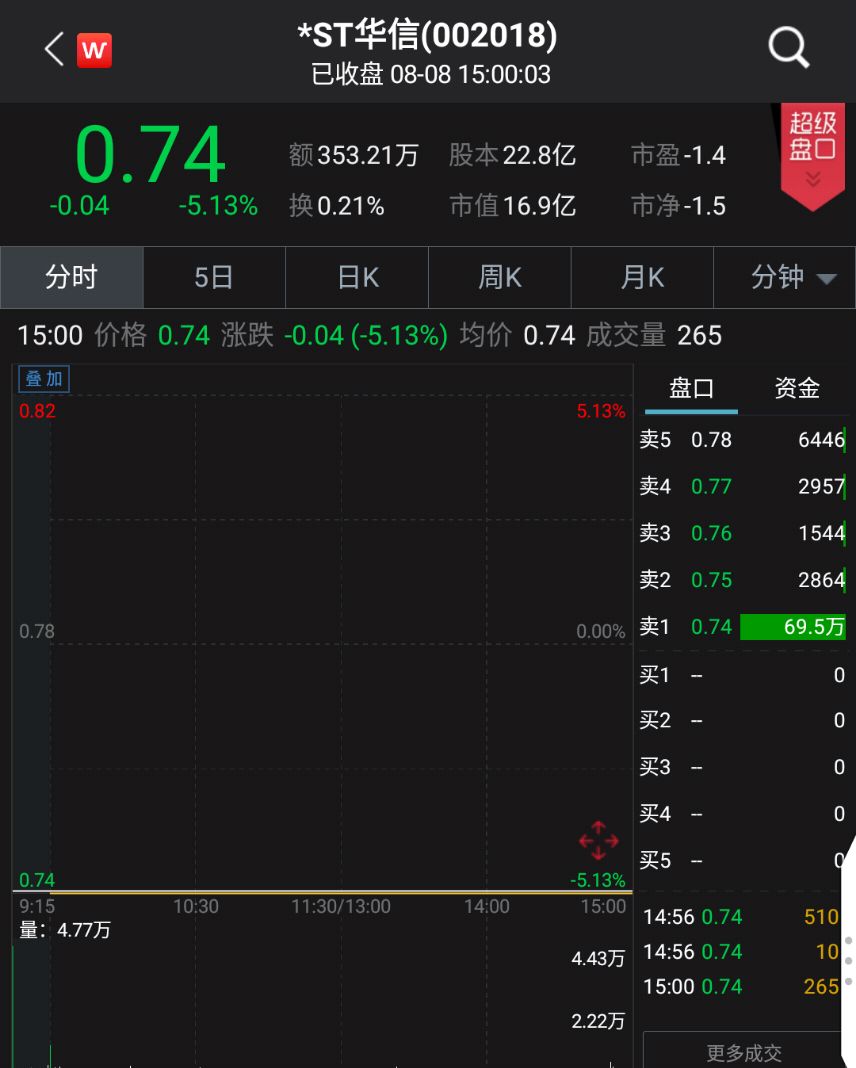This screenshot has width=856, height=1068.
Task: Tap the 额353.21万 turnover value
Action: point(353,155)
